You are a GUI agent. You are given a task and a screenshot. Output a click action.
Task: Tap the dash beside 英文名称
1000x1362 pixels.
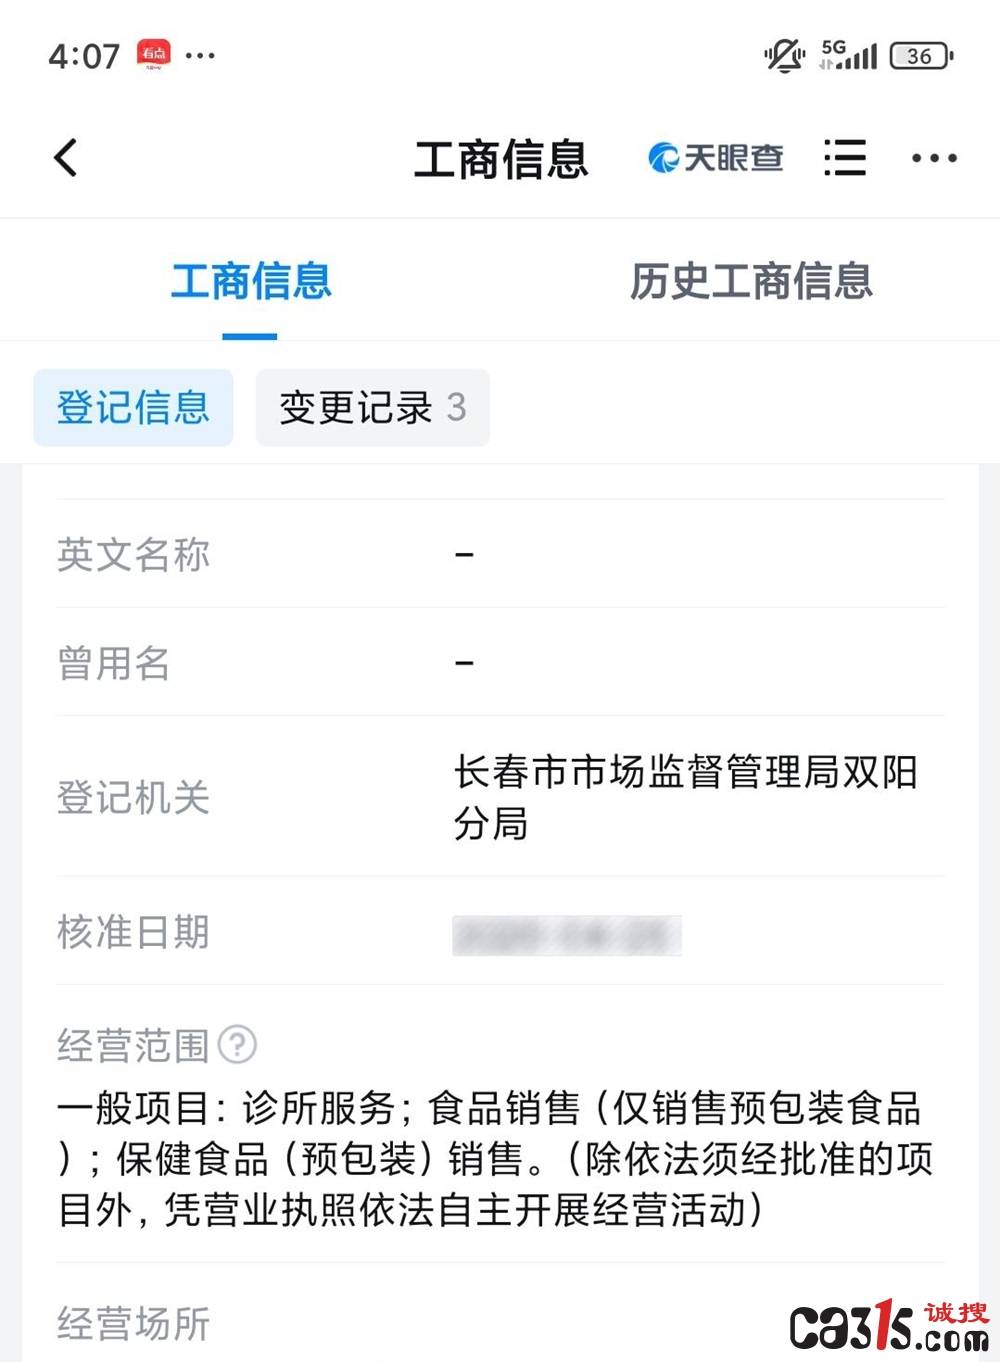463,554
